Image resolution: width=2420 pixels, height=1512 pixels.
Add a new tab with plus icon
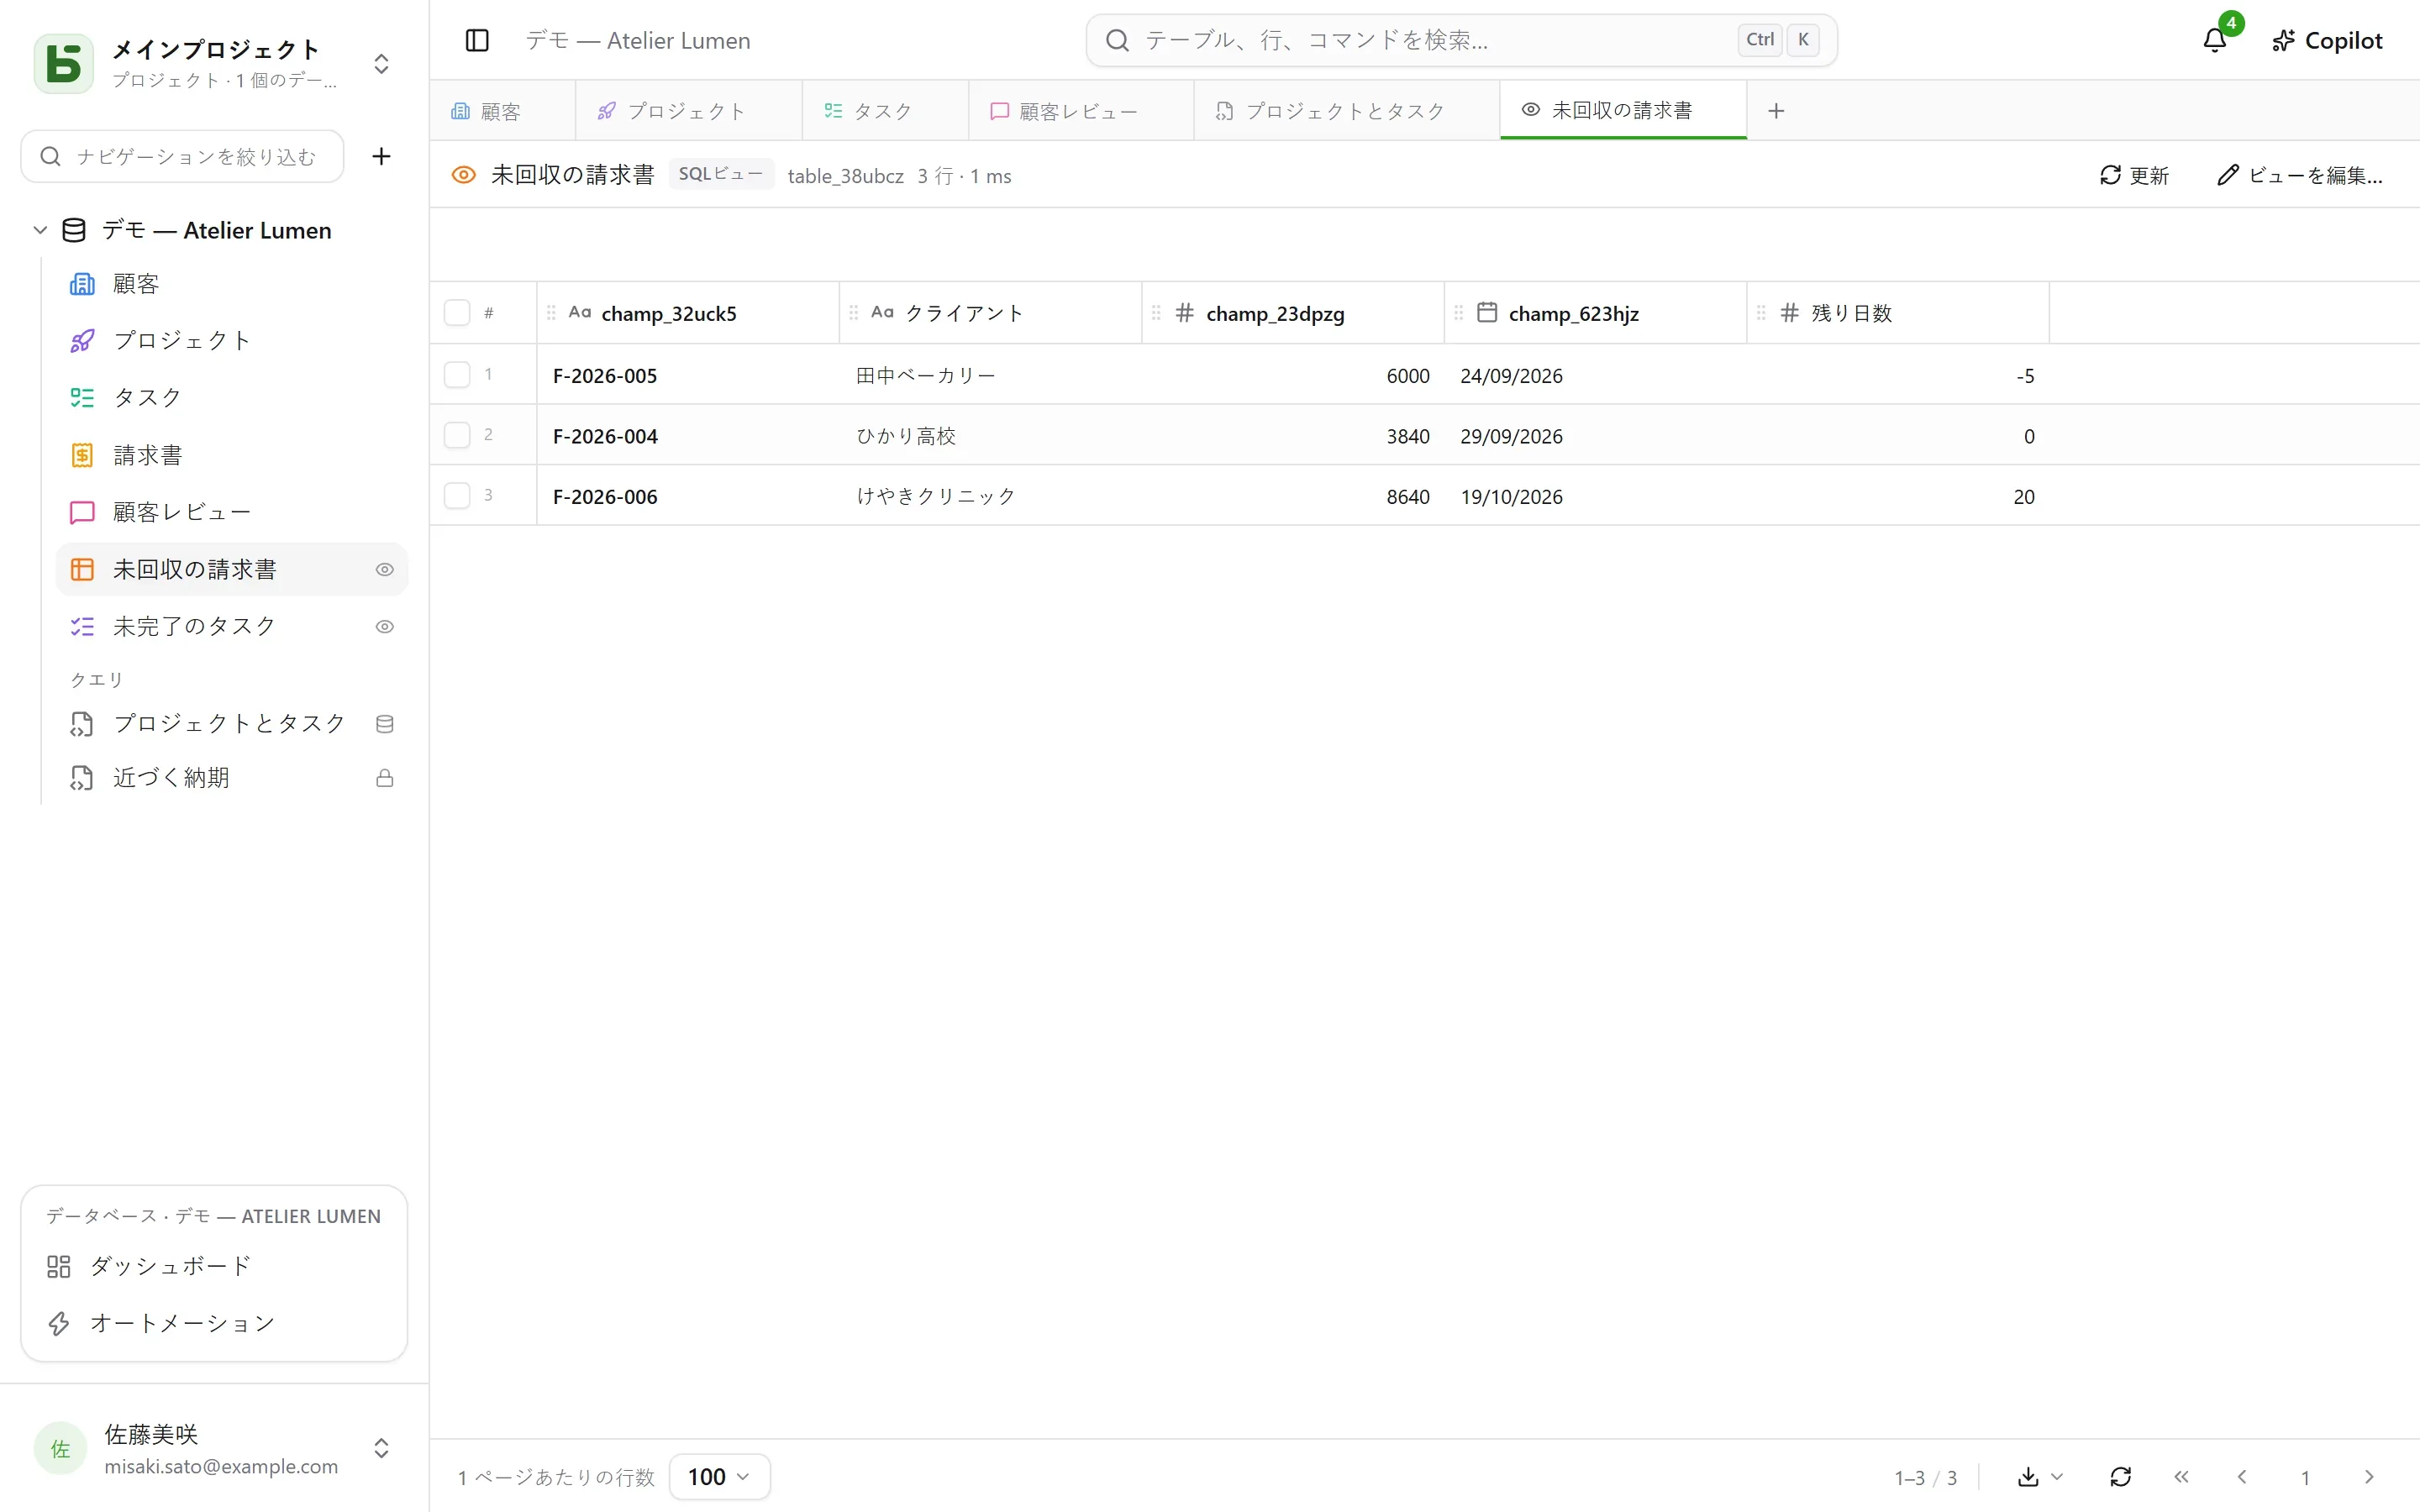point(1776,111)
